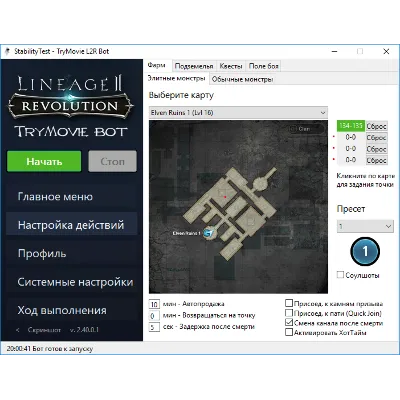
Task: Open the Поле боя tab
Action: 263,66
